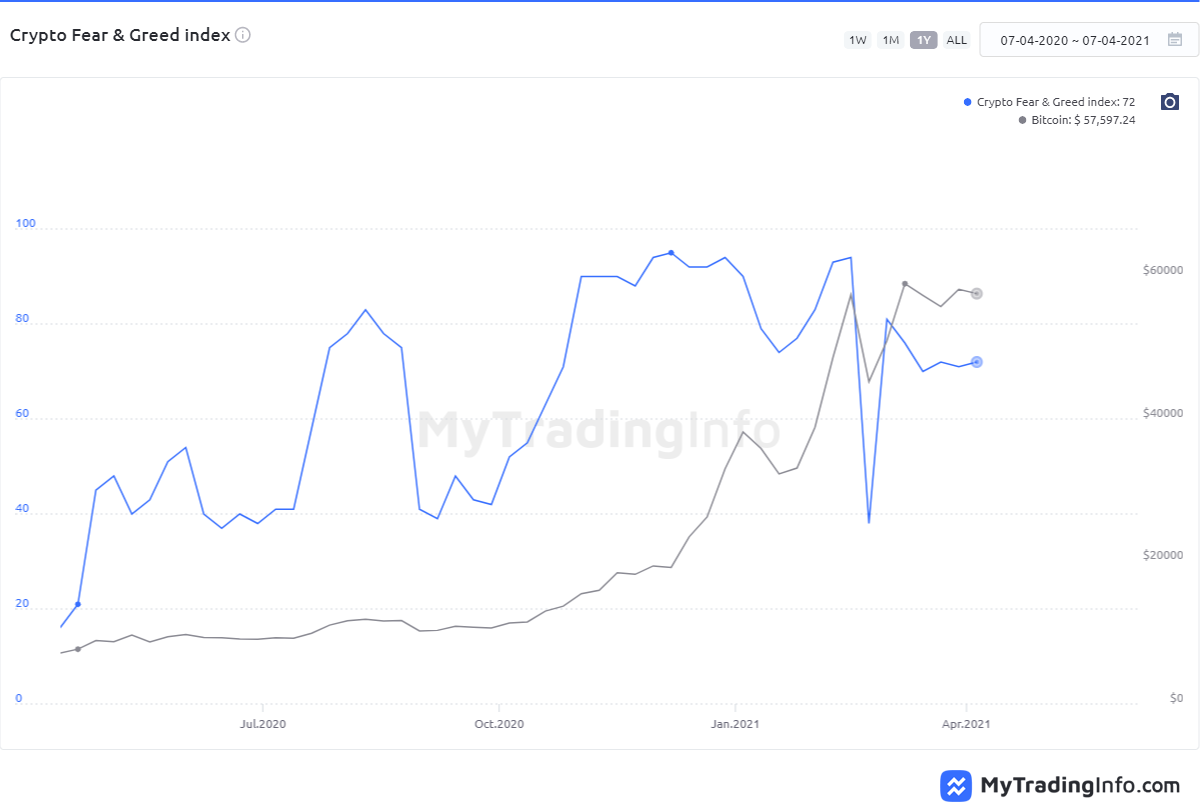Viewport: 1200px width, 810px height.
Task: Click the Crypto Fear & Greed index heading
Action: (120, 35)
